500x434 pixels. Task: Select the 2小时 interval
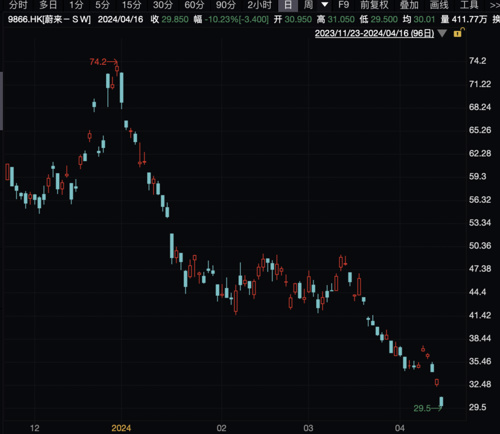pos(259,5)
